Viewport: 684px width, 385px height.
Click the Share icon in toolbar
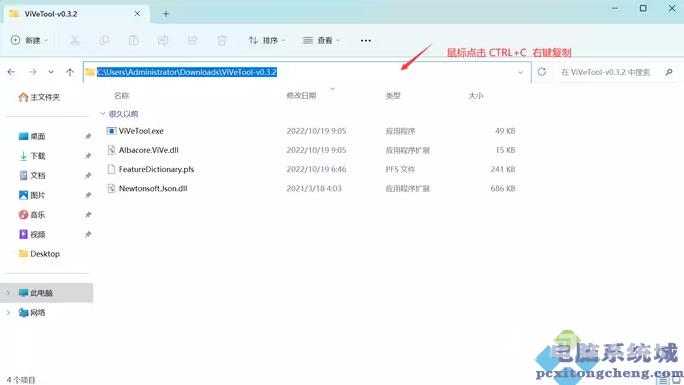click(x=192, y=40)
